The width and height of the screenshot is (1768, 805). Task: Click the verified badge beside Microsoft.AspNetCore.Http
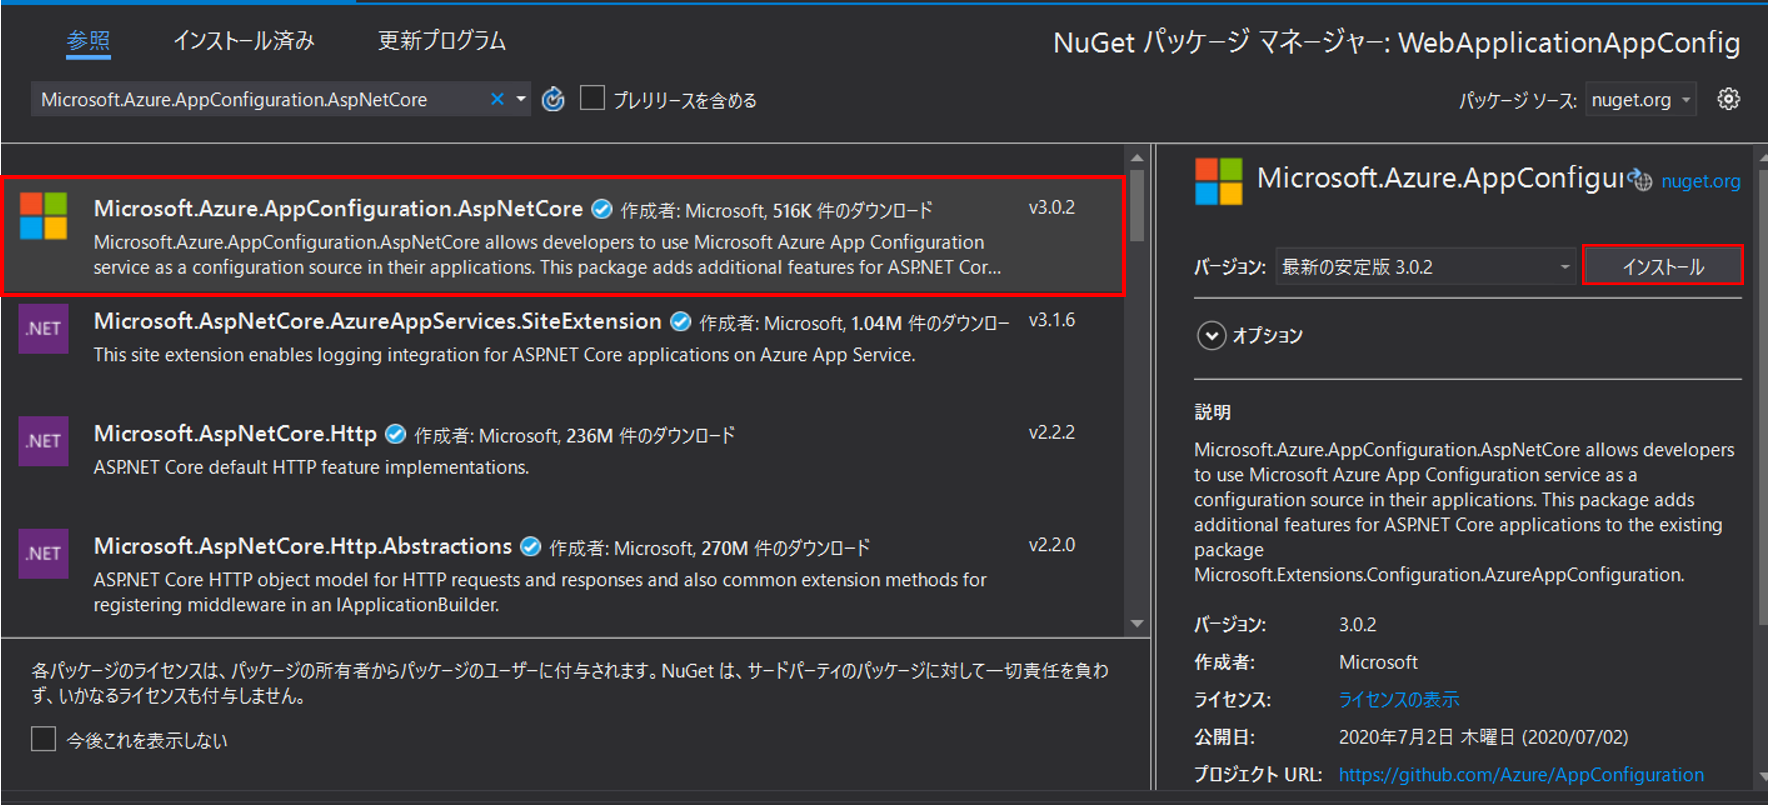tap(396, 434)
